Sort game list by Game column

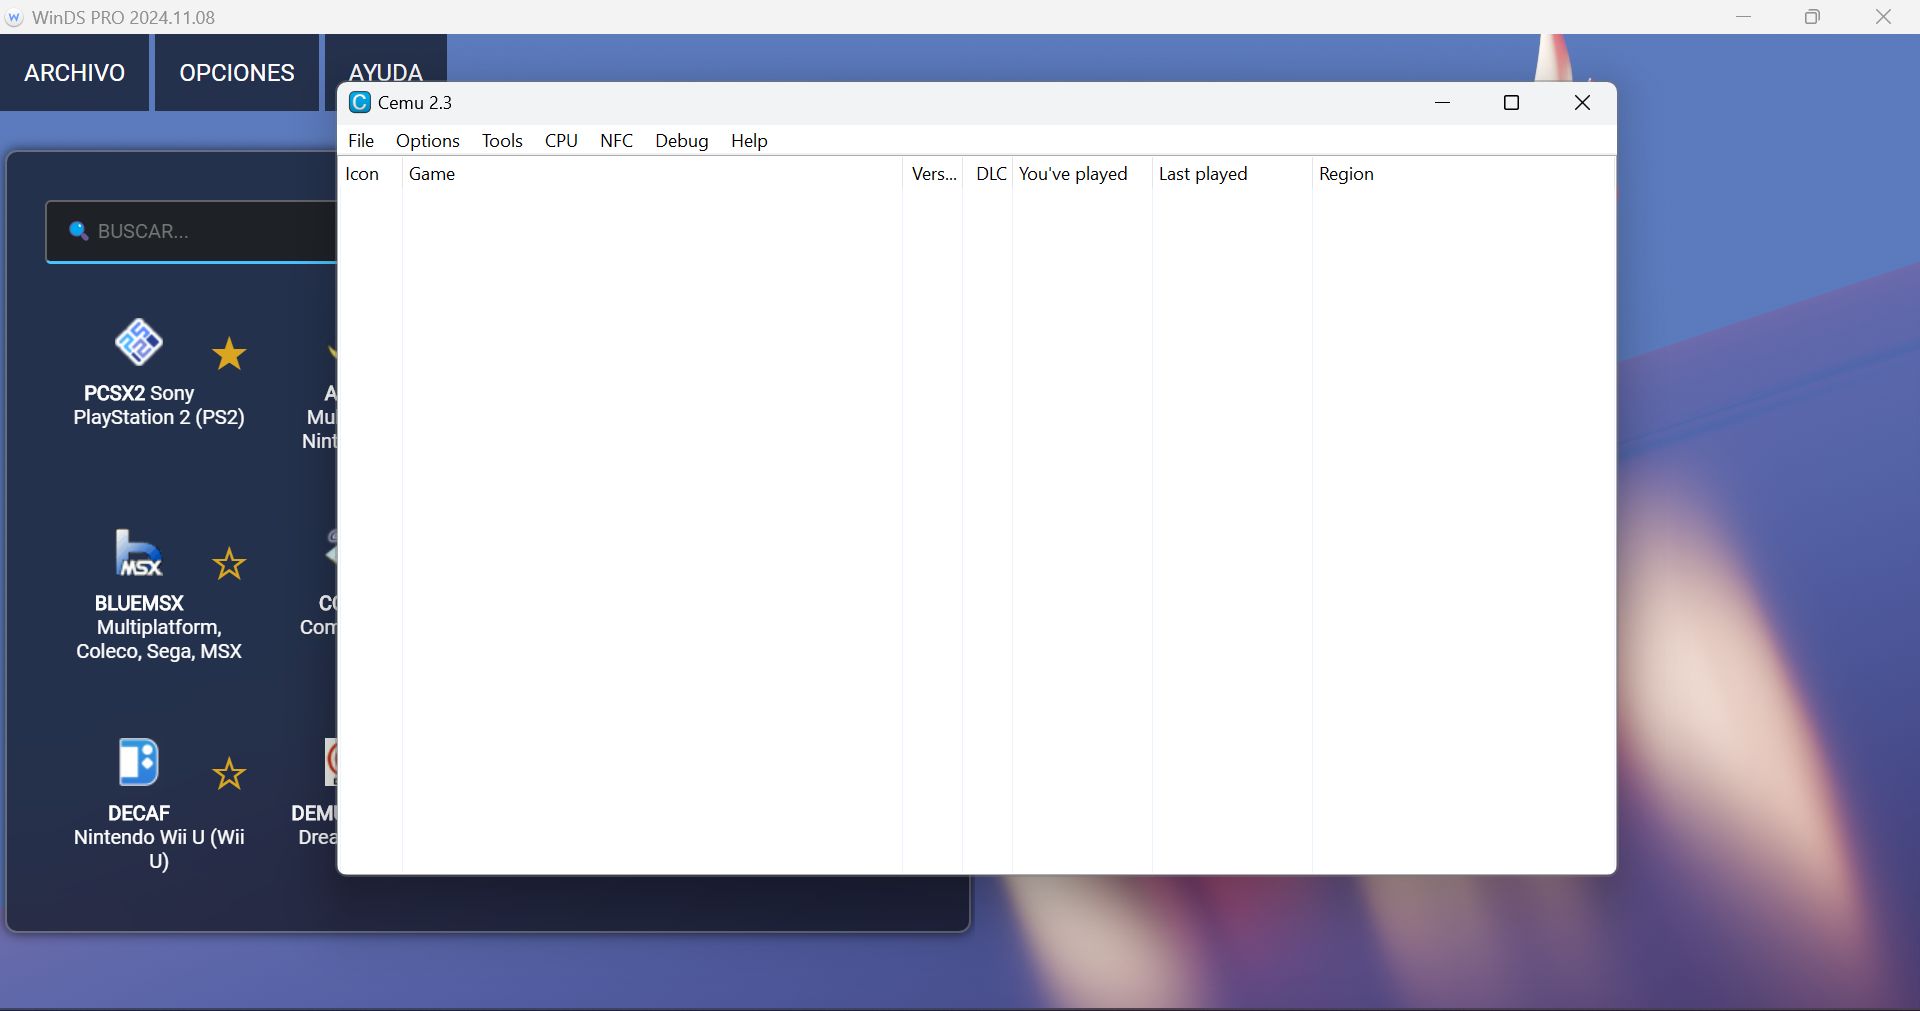(652, 174)
